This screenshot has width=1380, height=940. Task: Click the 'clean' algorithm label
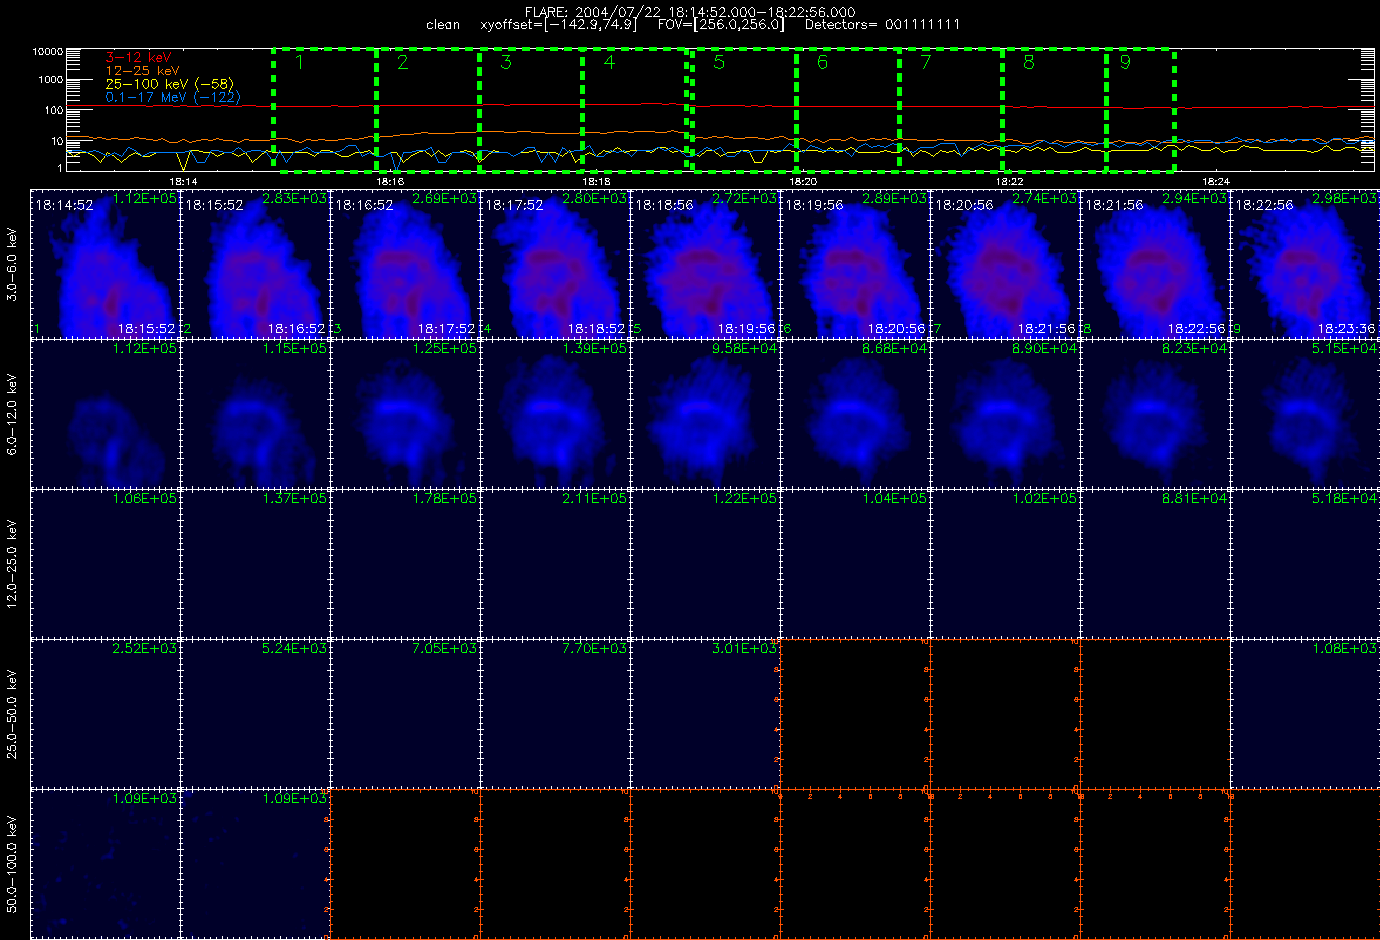point(443,25)
